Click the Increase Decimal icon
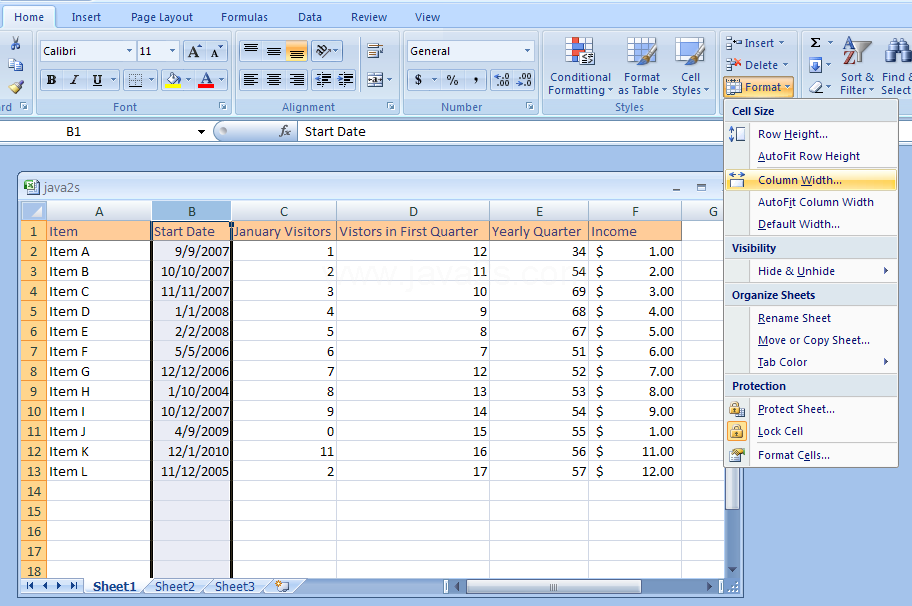Image resolution: width=912 pixels, height=606 pixels. click(501, 80)
